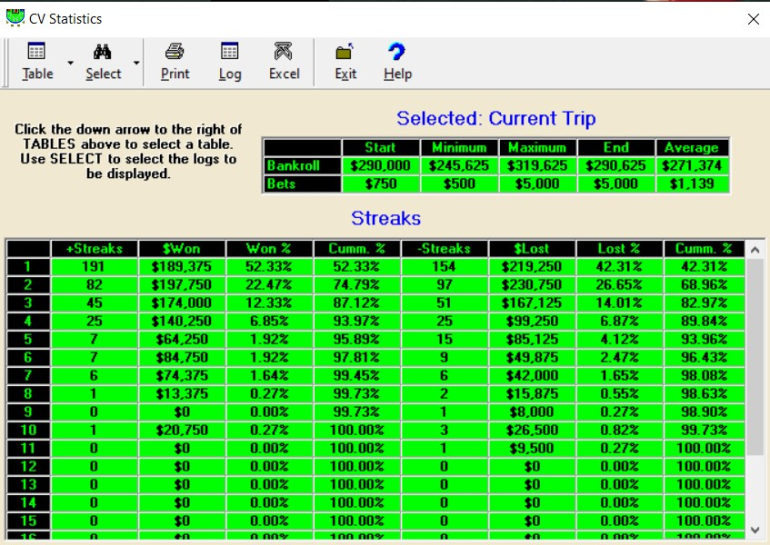Click the +Streaks column header

(93, 248)
